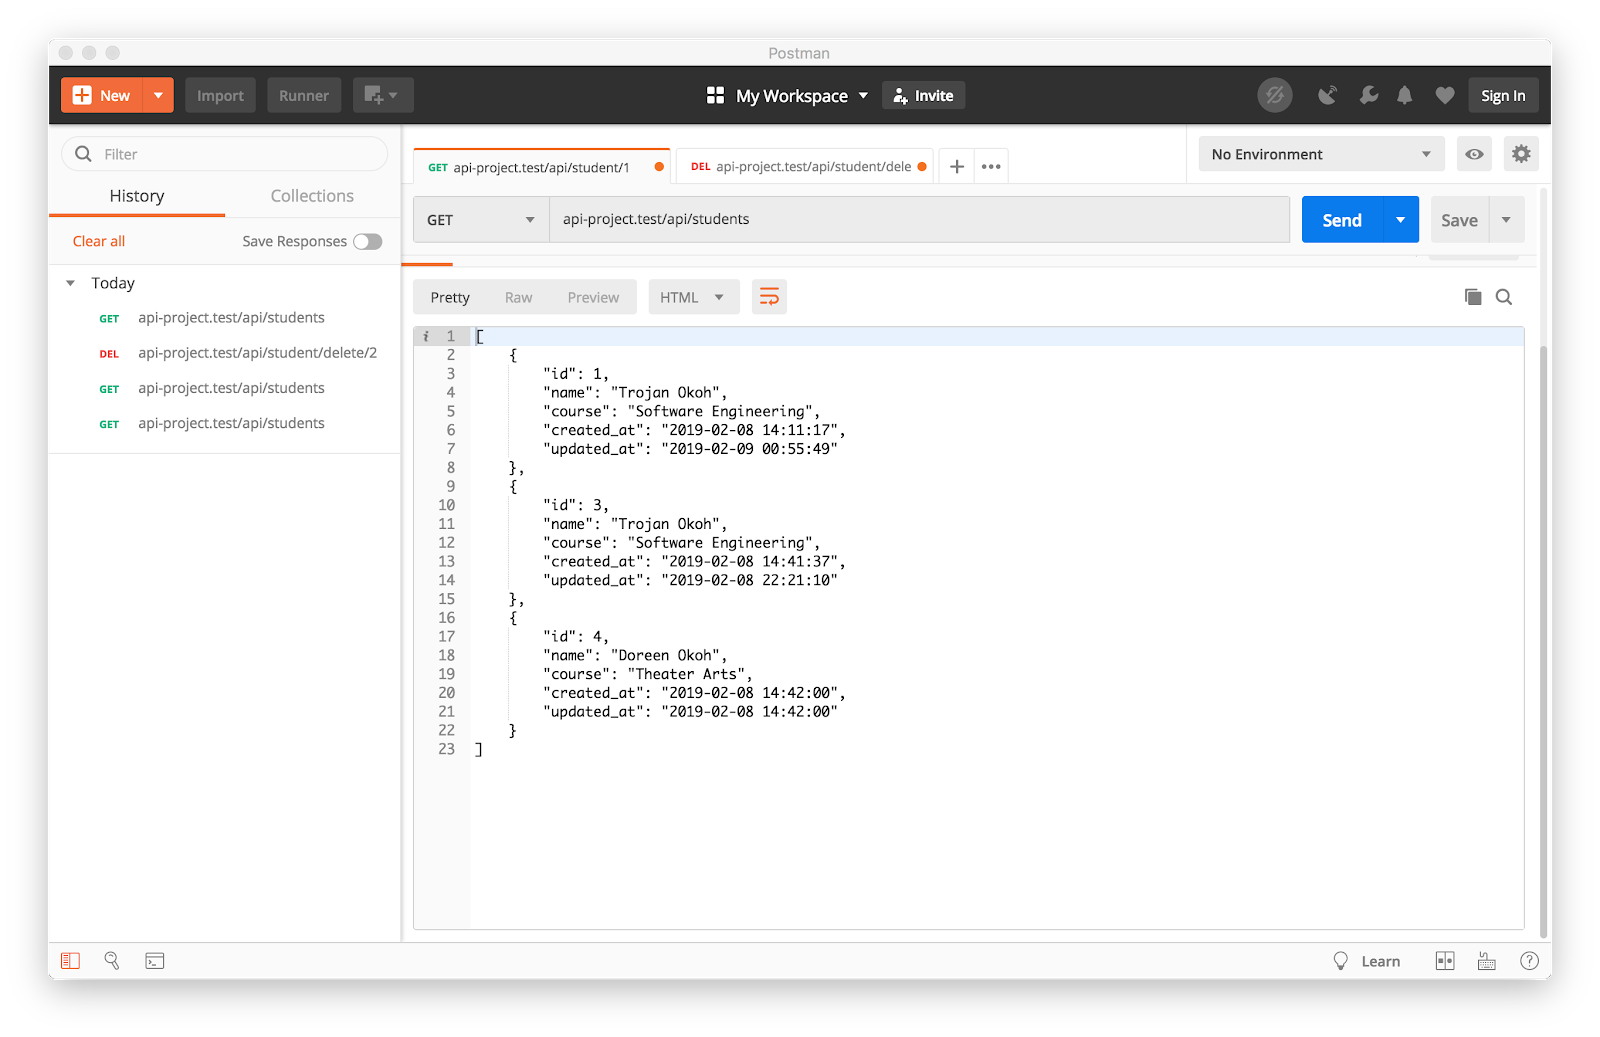Click the wrap lines icon in response toolbar

(769, 297)
